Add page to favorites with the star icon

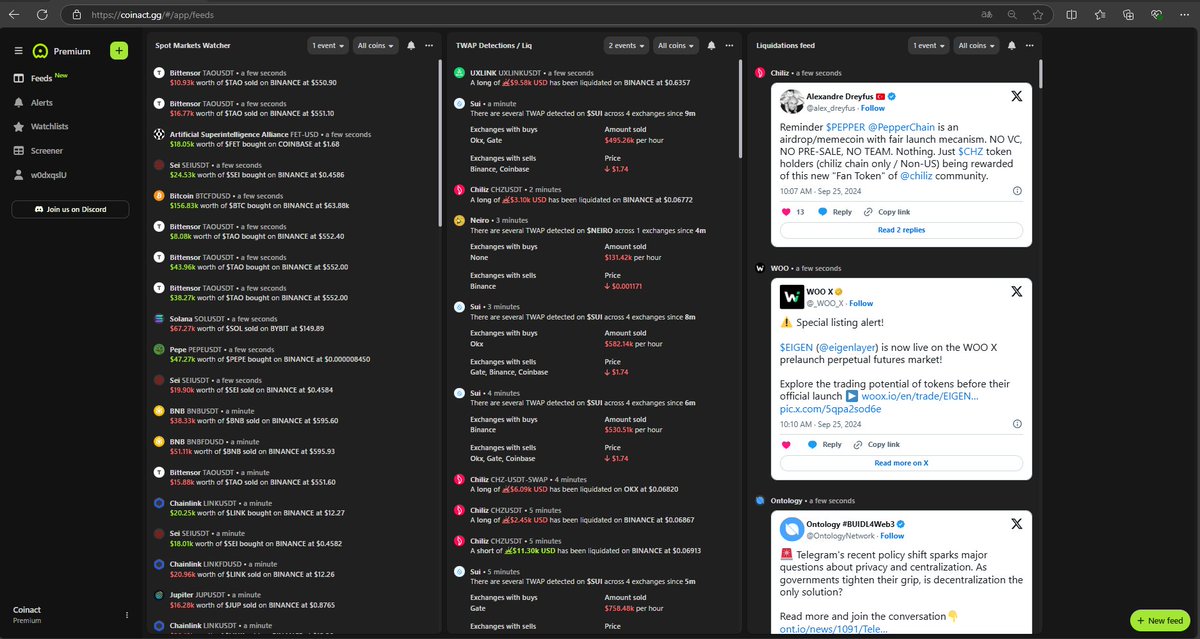coord(1040,15)
